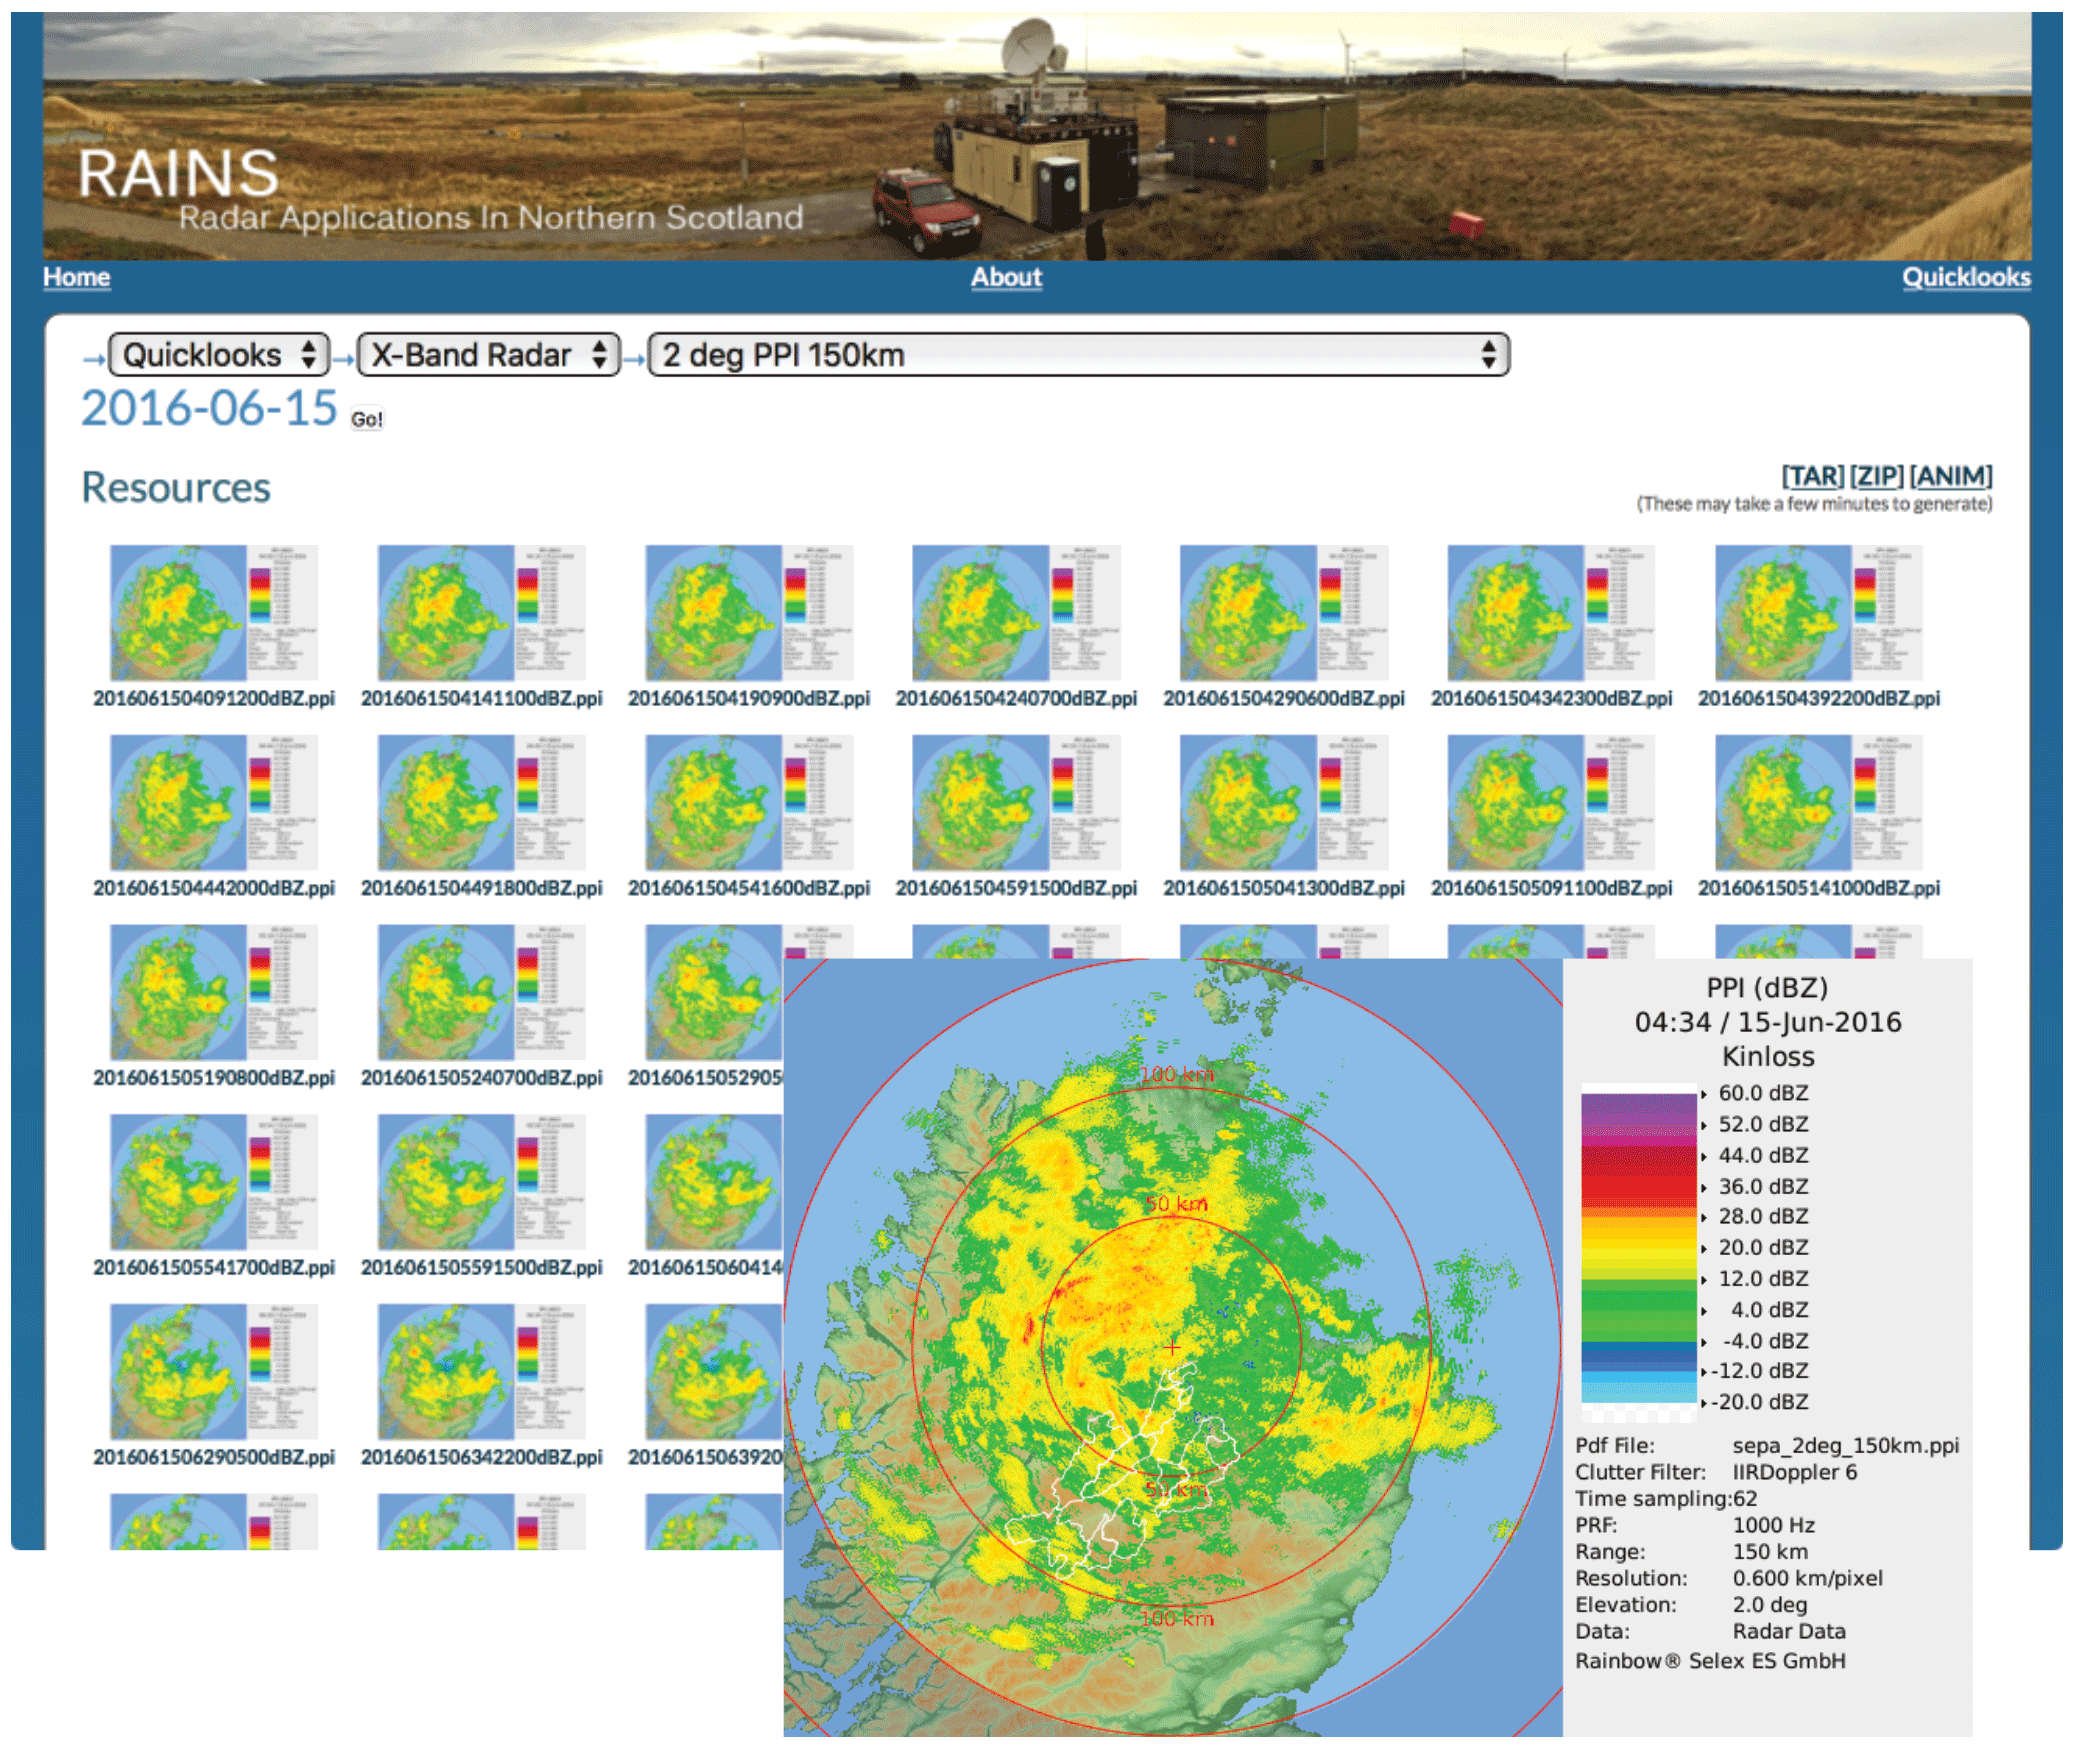Screen dimensions: 2075x1749
Task: Open thumbnail 2016061504541600dBZ.ppi
Action: pyautogui.click(x=748, y=803)
